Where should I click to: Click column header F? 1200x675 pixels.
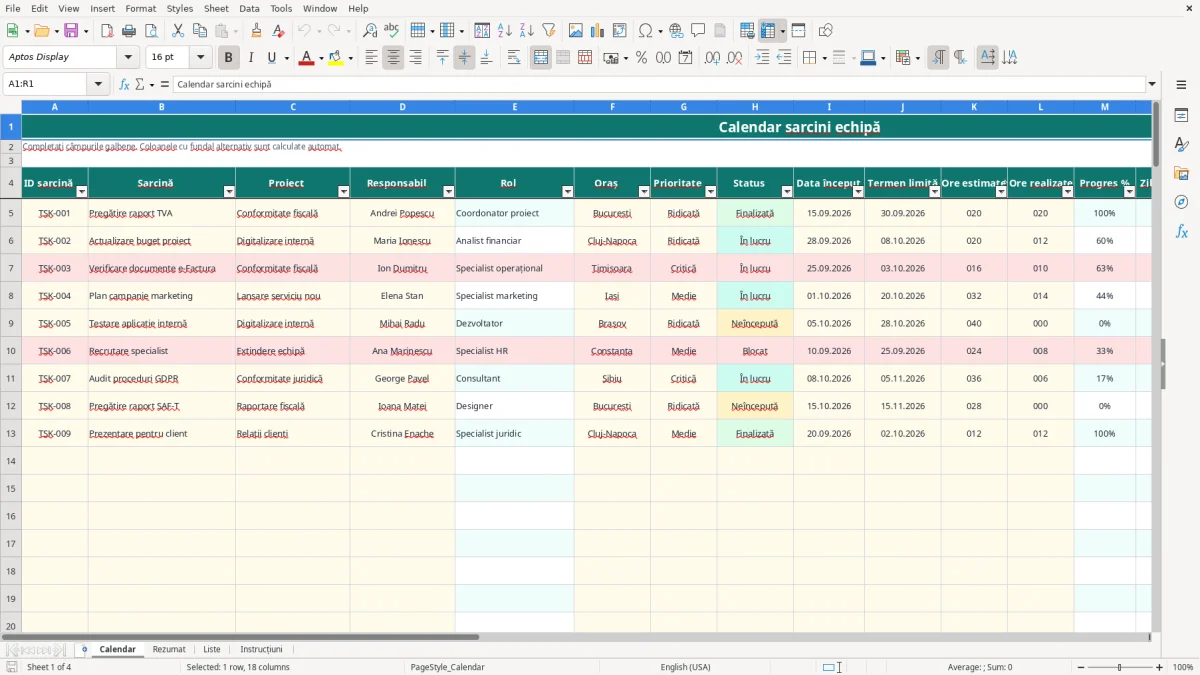pos(612,106)
